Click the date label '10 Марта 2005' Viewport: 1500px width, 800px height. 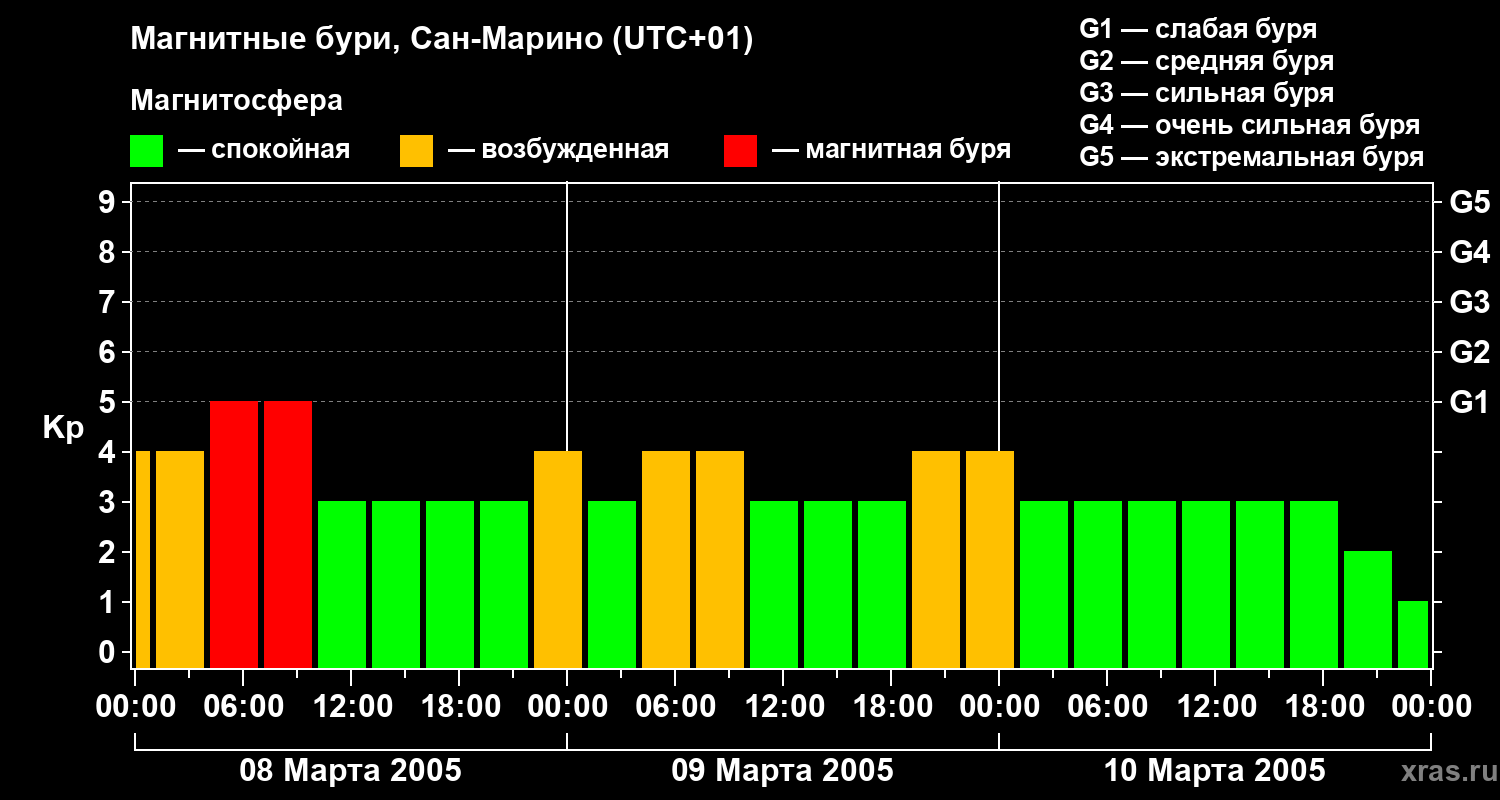point(1214,771)
